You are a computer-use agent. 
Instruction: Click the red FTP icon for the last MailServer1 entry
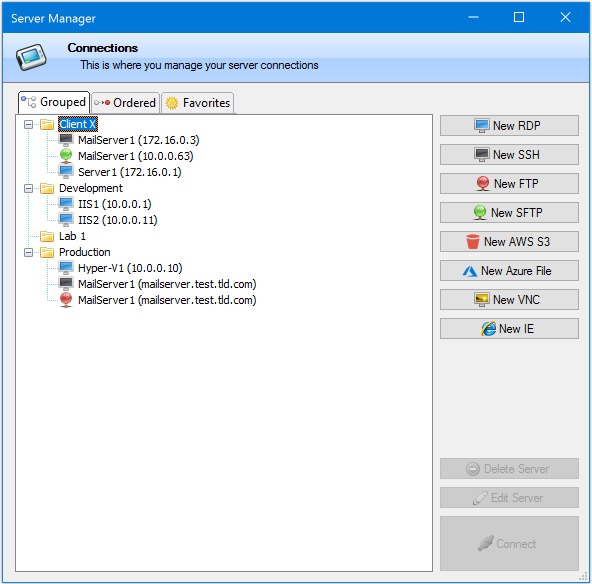[x=66, y=300]
